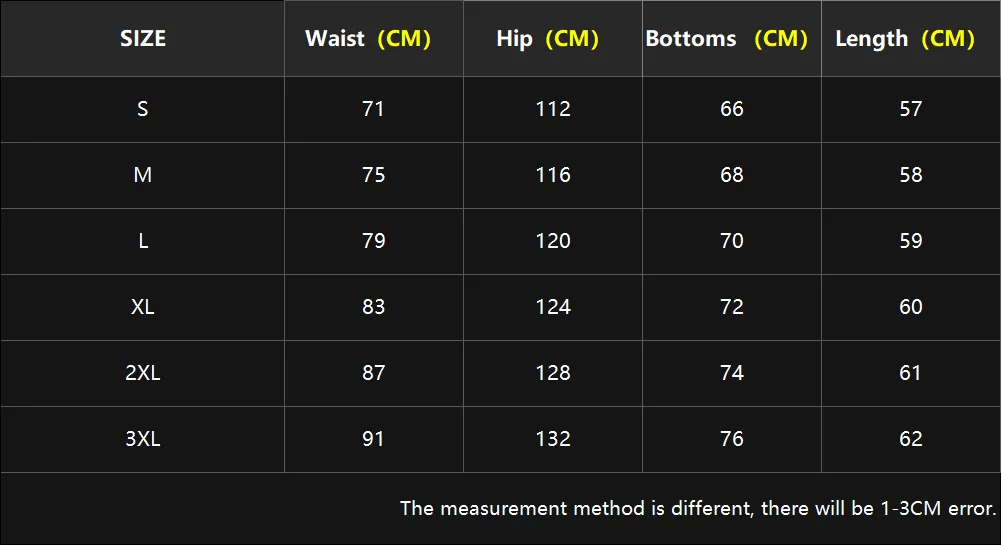Click the Hip (CM) column header

tap(547, 39)
